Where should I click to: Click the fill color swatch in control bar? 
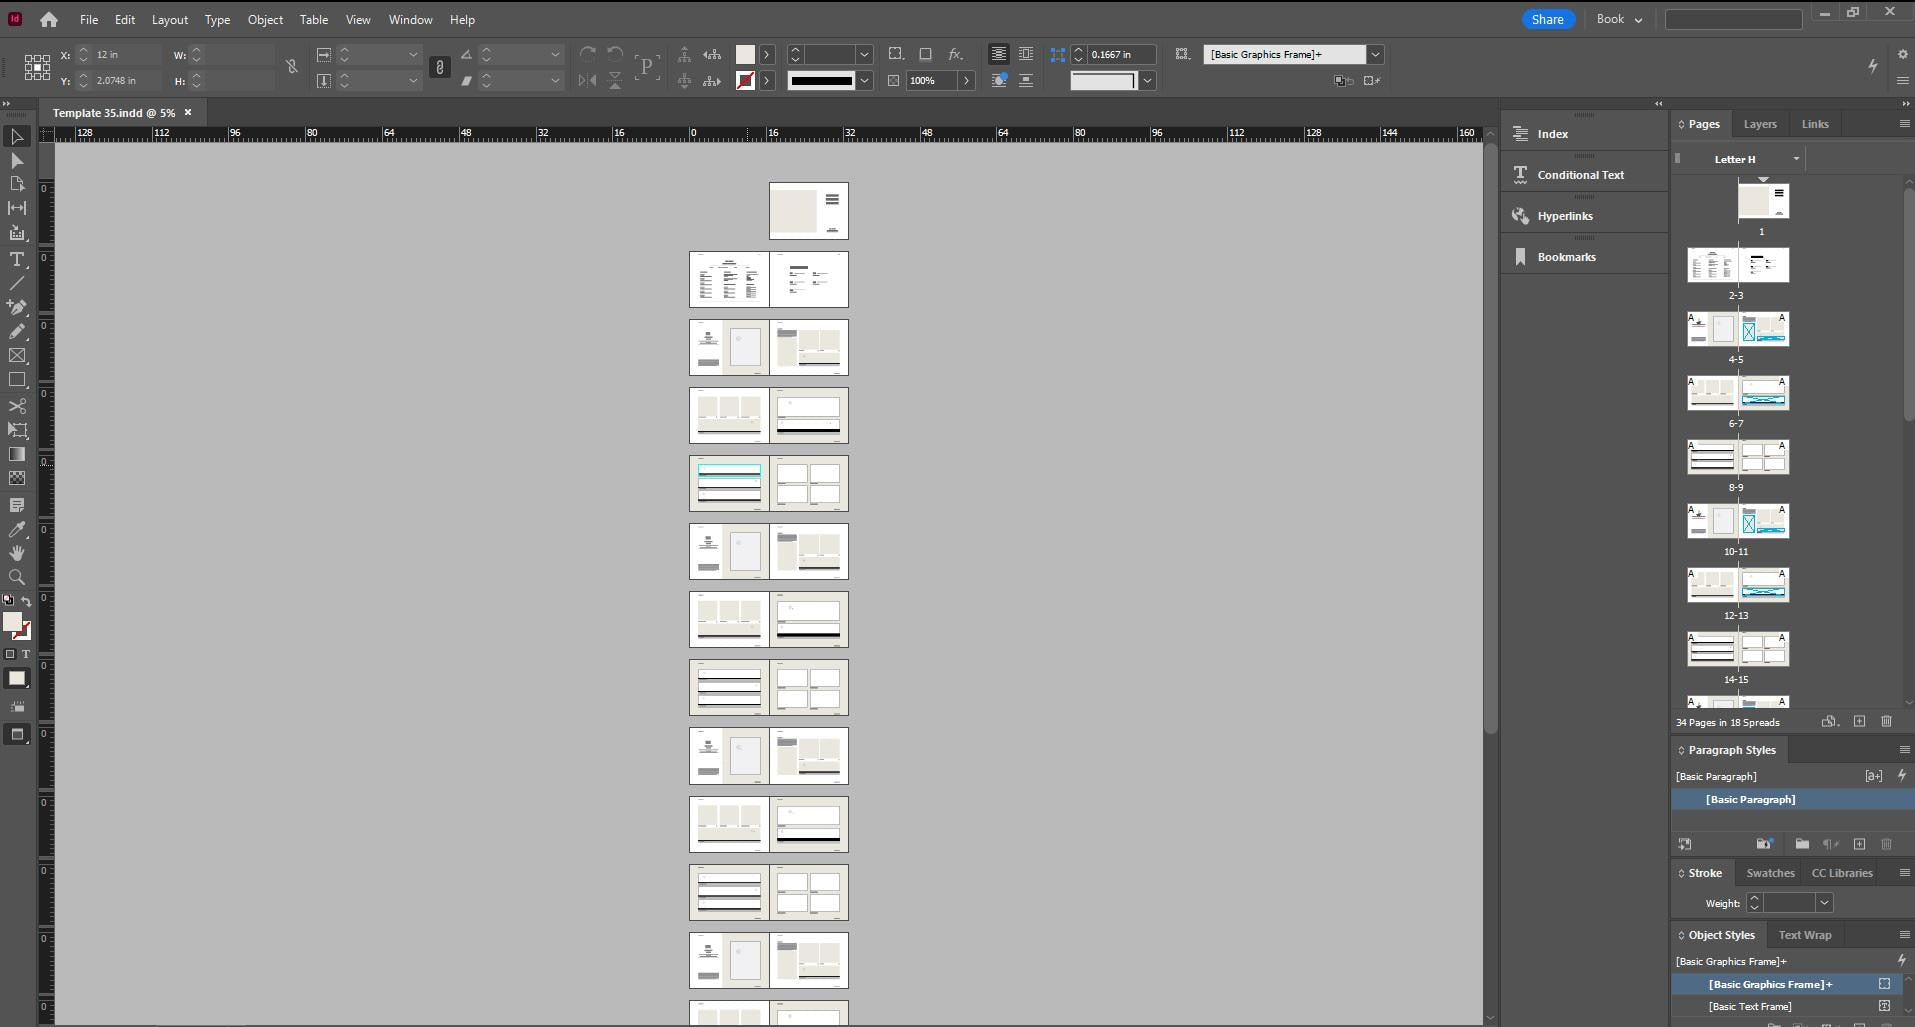pos(745,55)
